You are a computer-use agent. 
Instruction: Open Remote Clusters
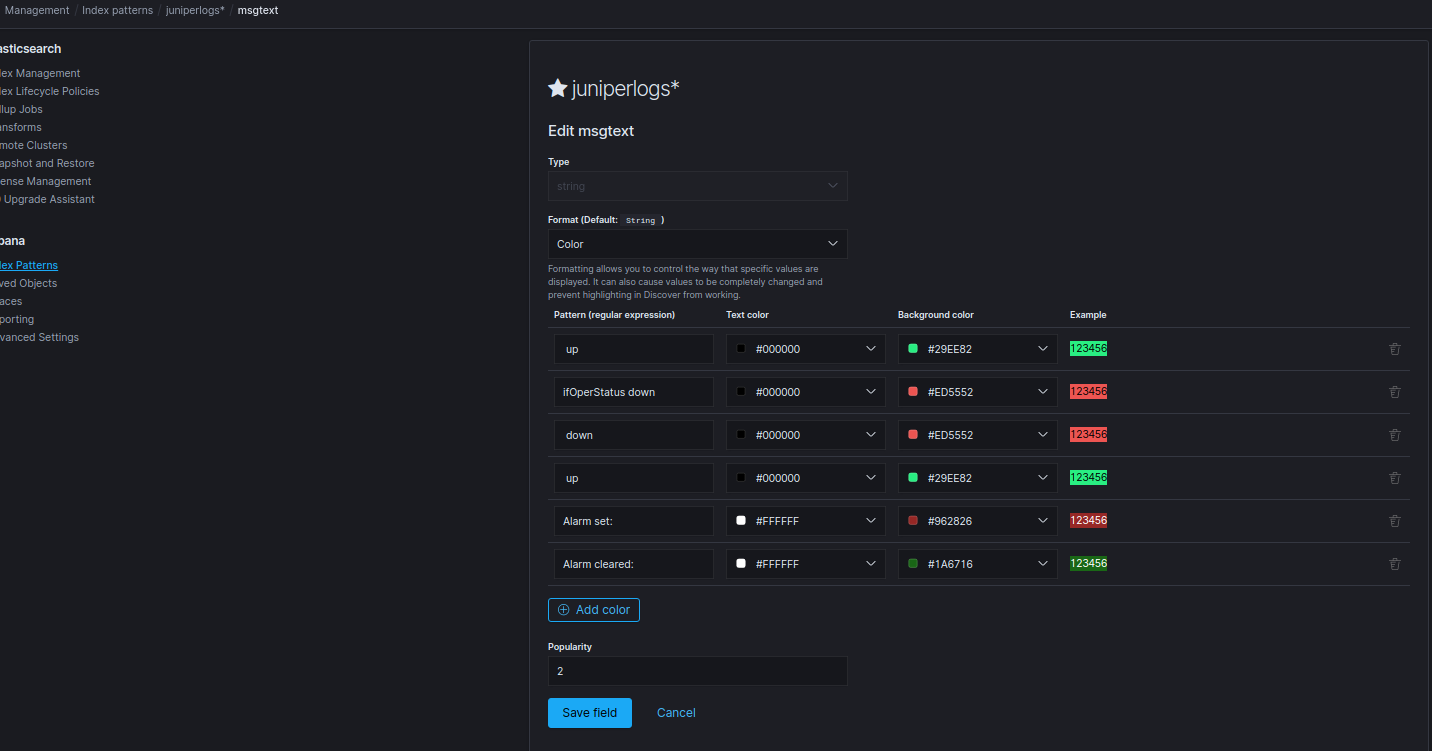34,145
